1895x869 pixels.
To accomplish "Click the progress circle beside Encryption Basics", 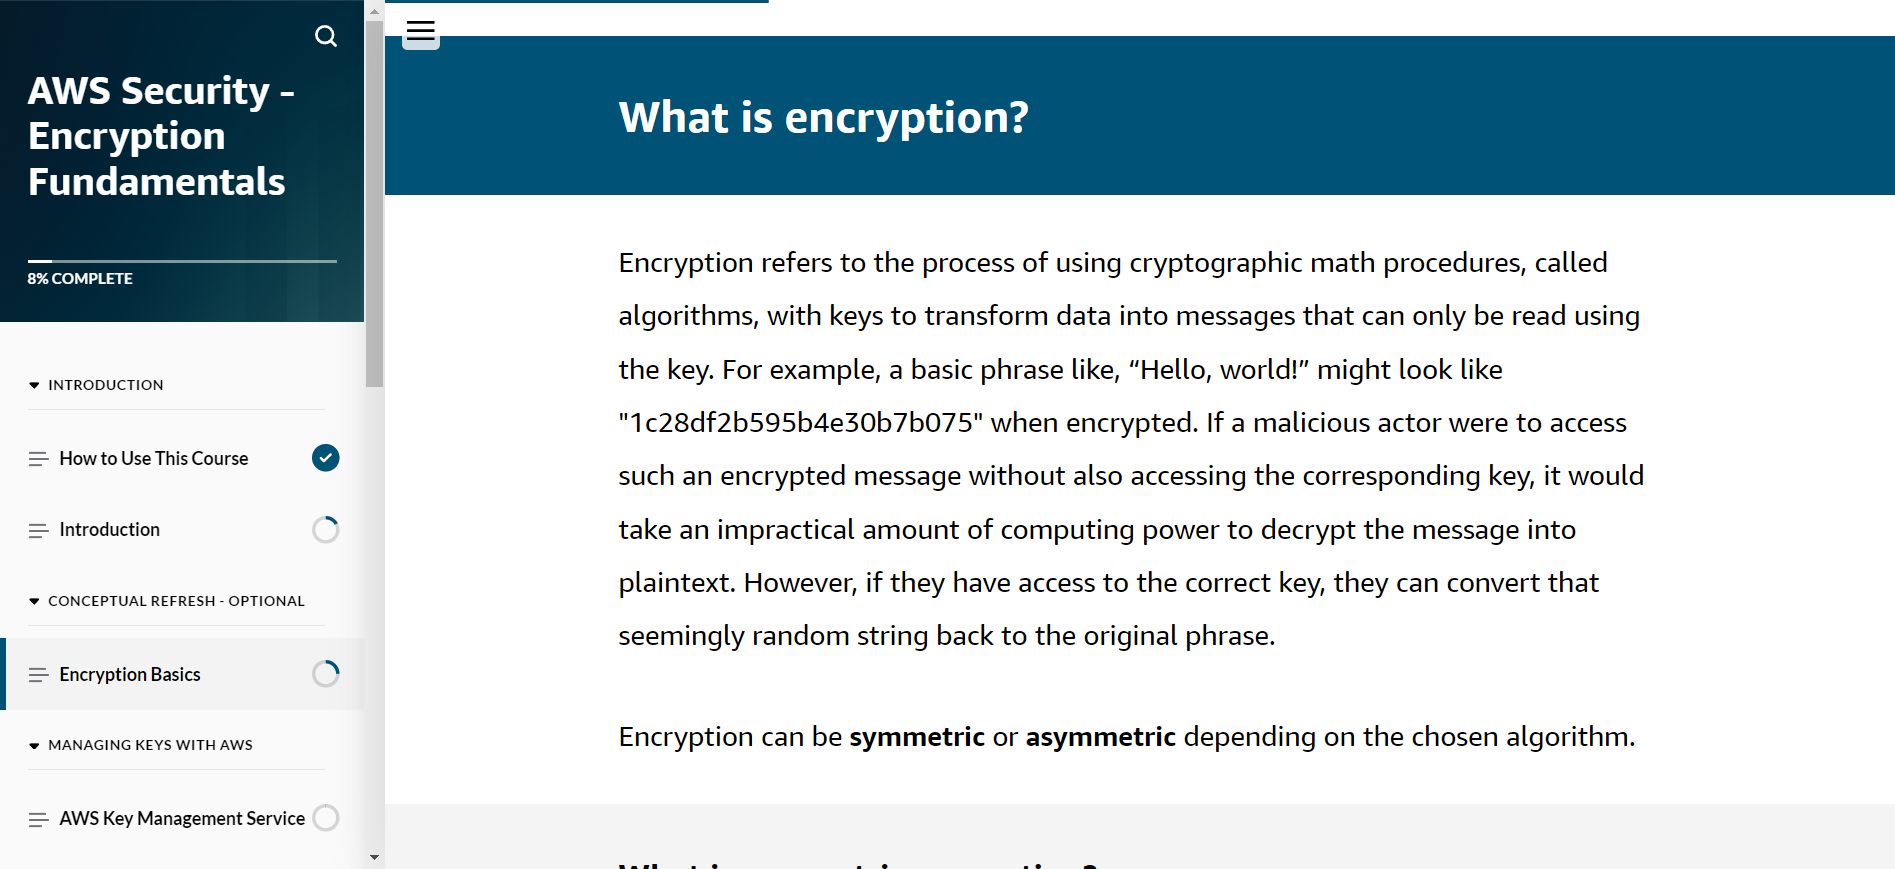I will (325, 674).
